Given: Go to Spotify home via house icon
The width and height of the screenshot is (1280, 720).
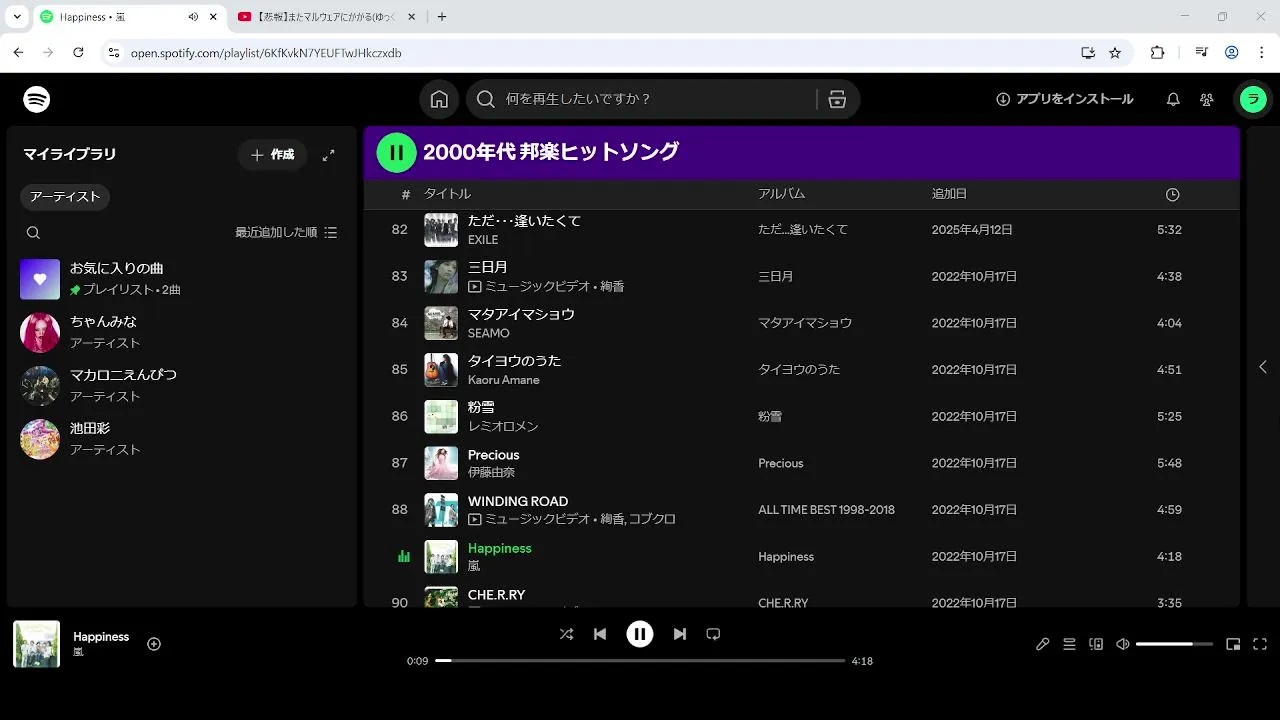Looking at the screenshot, I should (x=439, y=99).
